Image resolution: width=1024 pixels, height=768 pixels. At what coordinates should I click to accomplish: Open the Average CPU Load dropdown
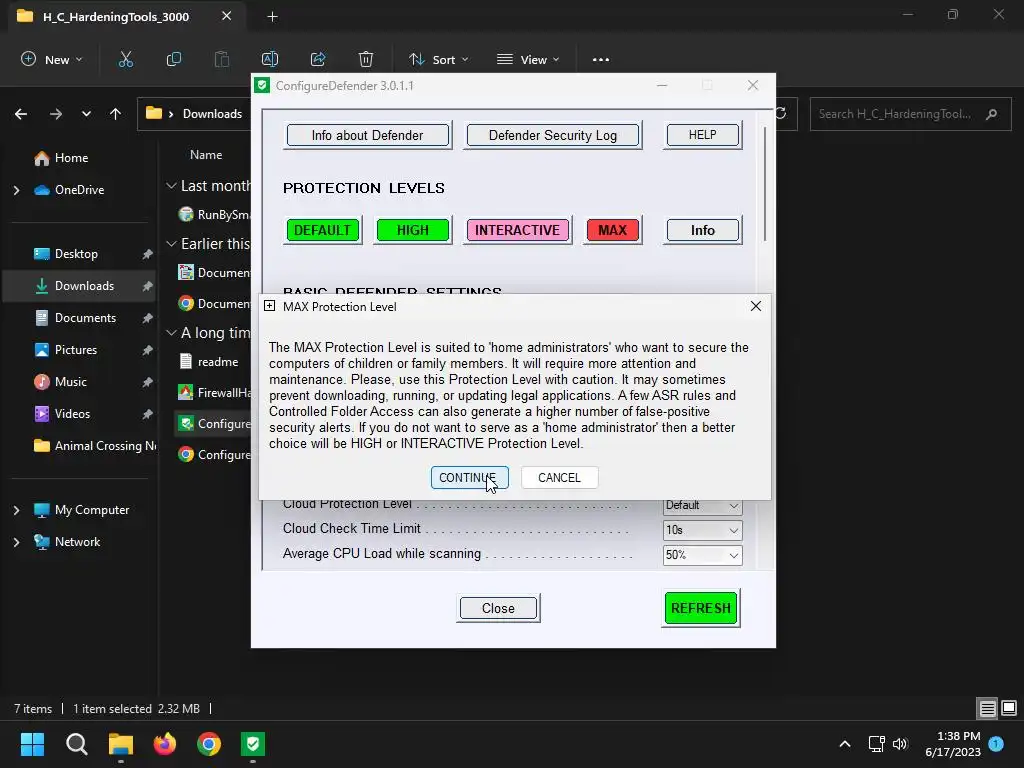point(702,555)
